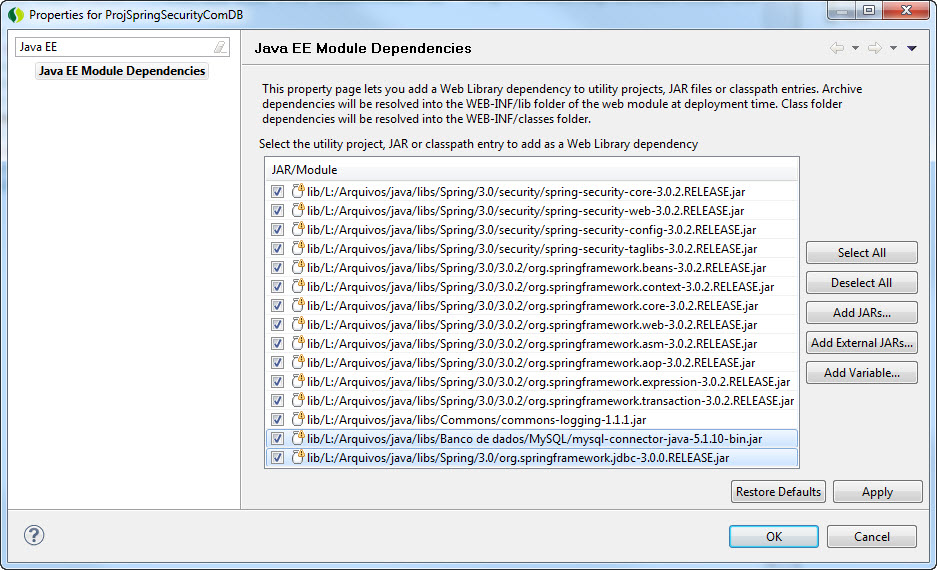The height and width of the screenshot is (570, 937).
Task: Click the jar icon for org.springframework.expression jar
Action: point(298,381)
